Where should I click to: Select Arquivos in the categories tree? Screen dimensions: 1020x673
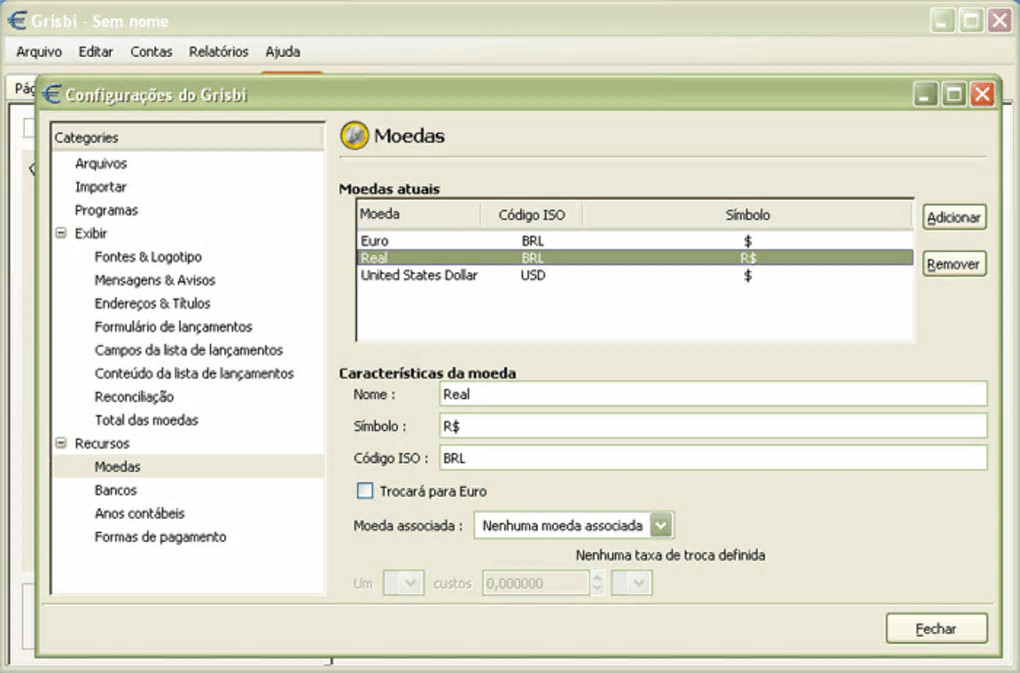click(101, 163)
